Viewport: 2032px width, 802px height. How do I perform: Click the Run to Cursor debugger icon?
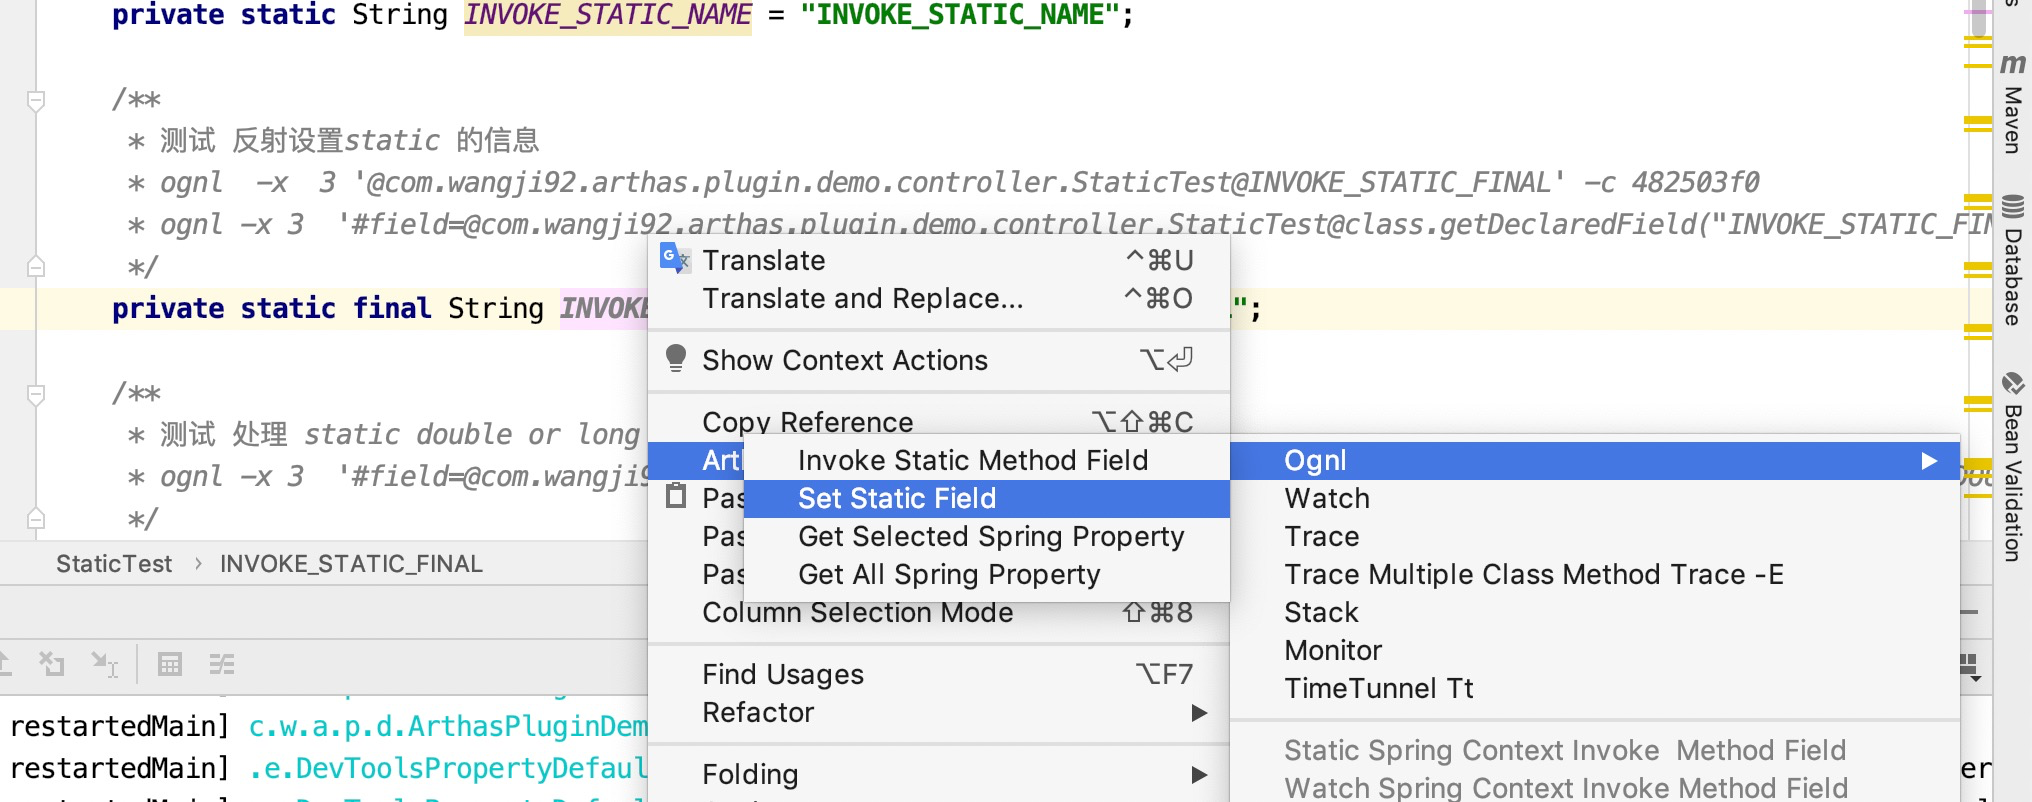coord(104,664)
